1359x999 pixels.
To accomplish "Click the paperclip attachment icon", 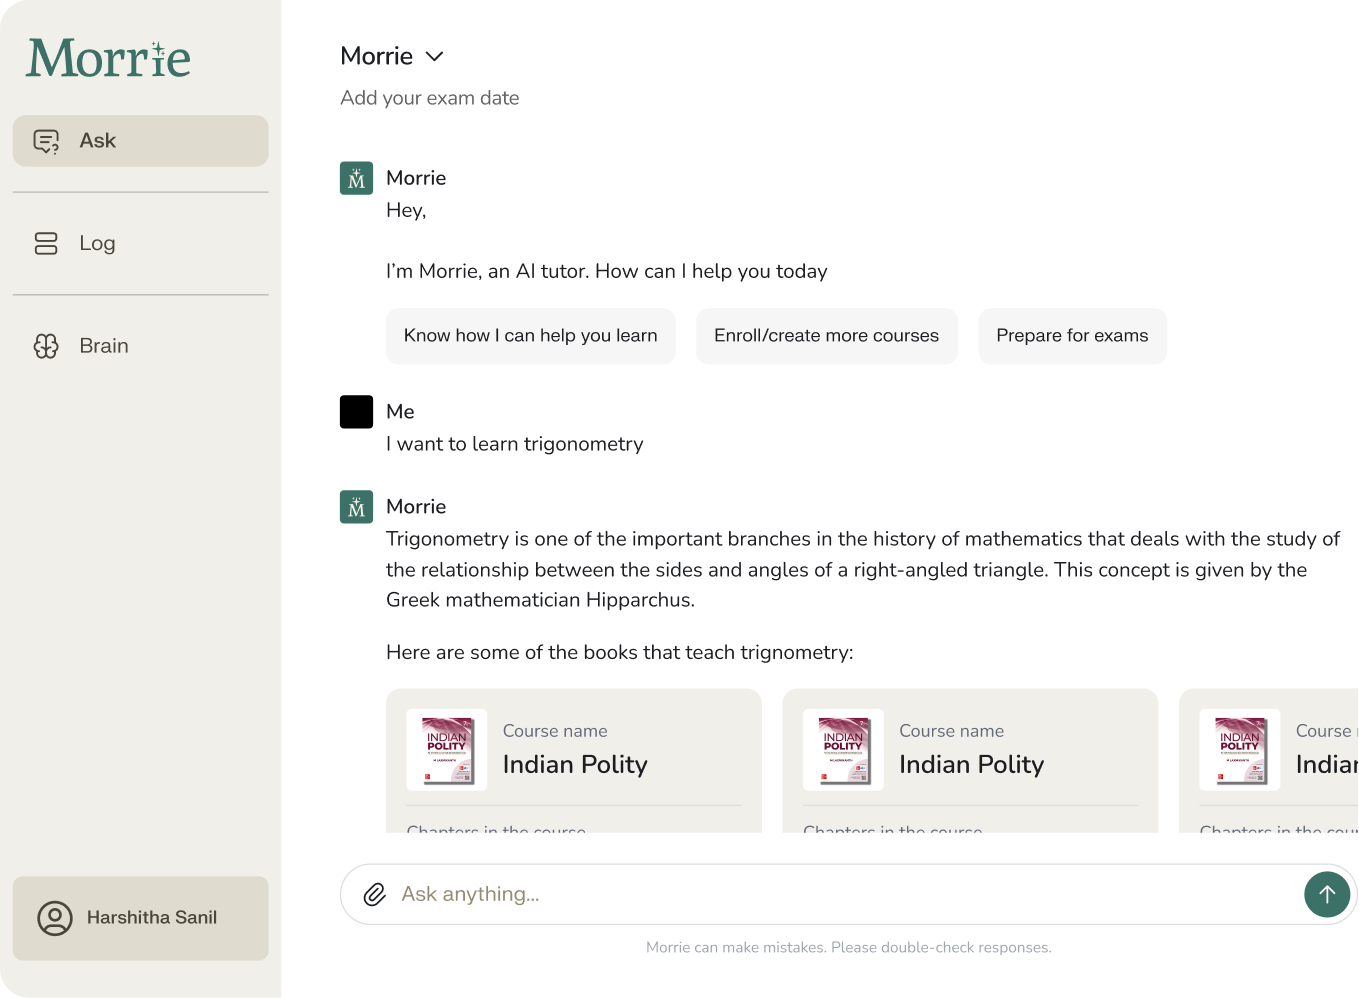I will pos(374,894).
